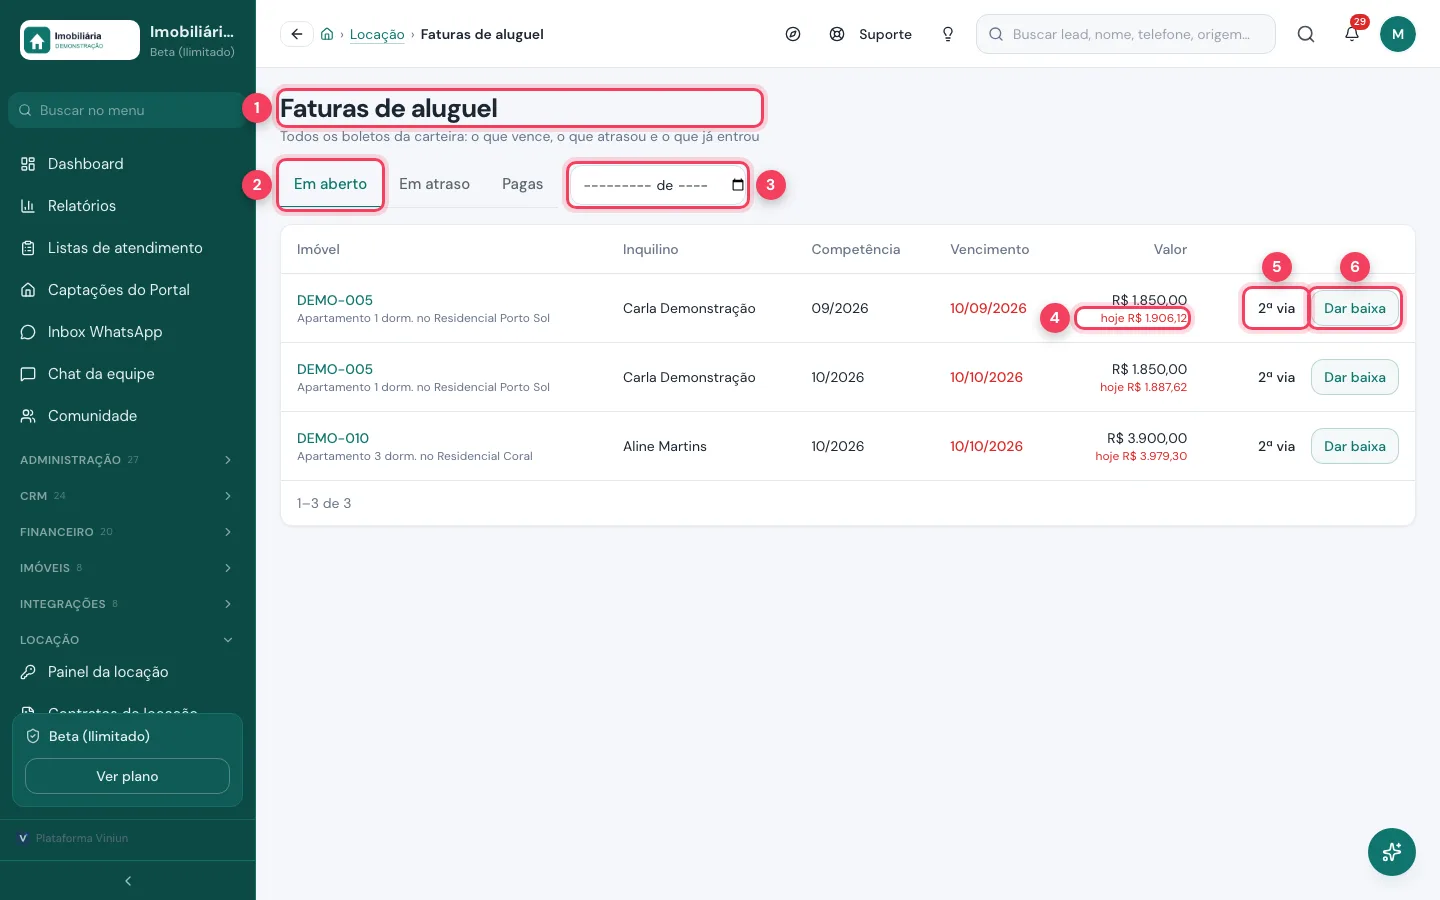Collapse the sidebar with bottom chevron
Image resolution: width=1440 pixels, height=900 pixels.
coord(128,881)
